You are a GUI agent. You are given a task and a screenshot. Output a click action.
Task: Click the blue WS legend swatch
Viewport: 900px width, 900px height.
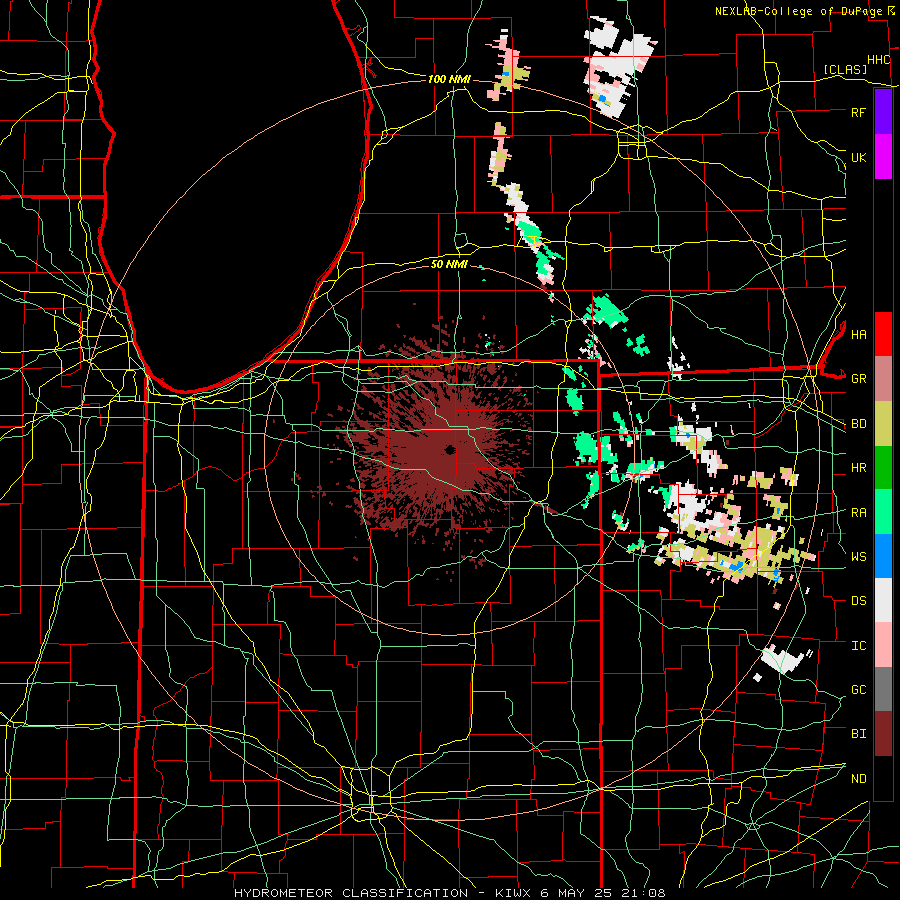(x=883, y=556)
